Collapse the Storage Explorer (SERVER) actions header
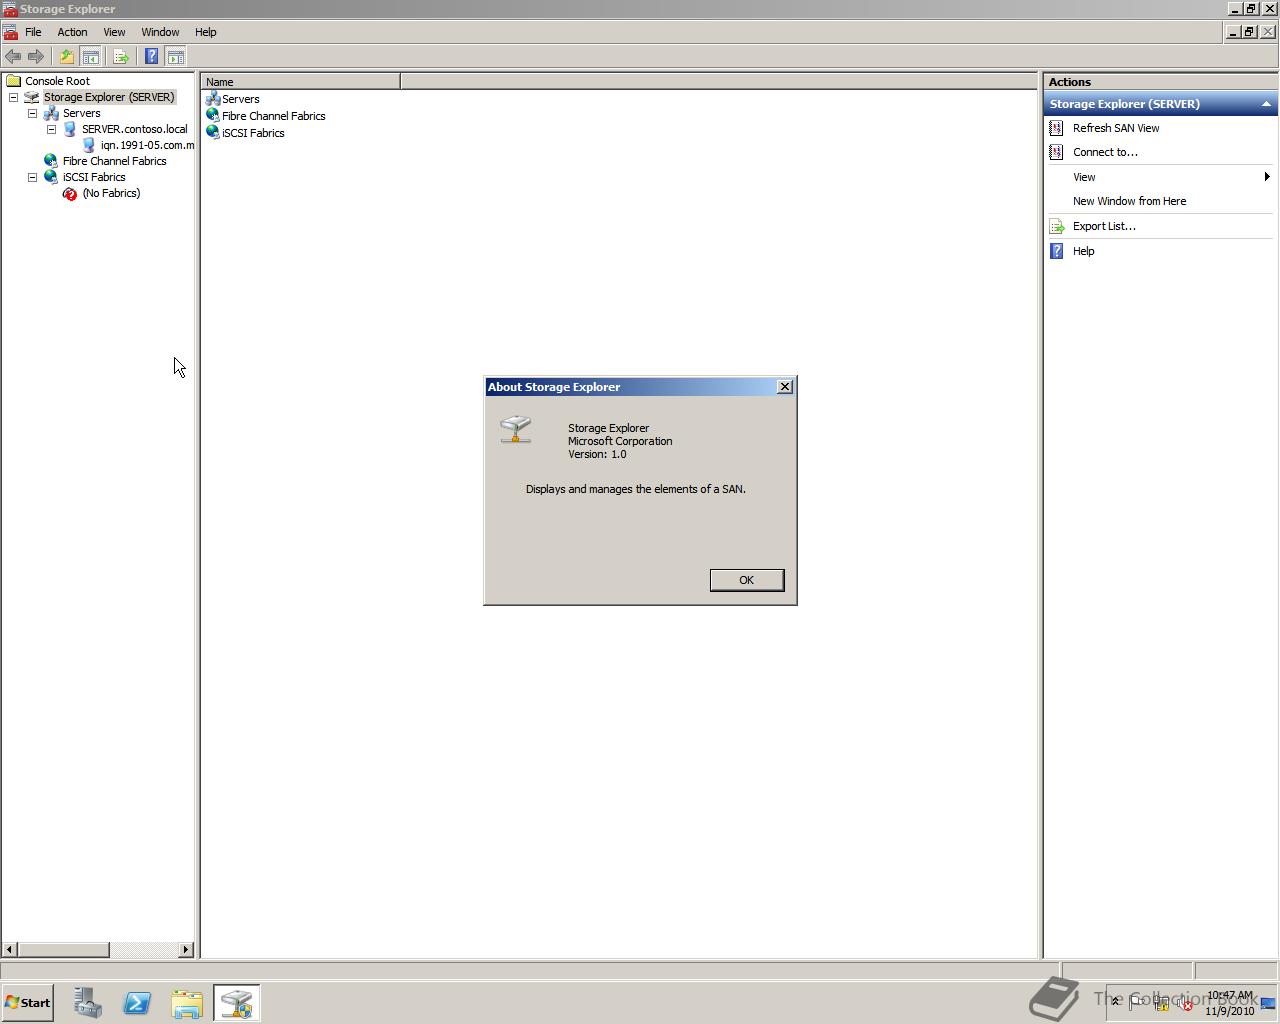This screenshot has width=1280, height=1024. [1266, 104]
